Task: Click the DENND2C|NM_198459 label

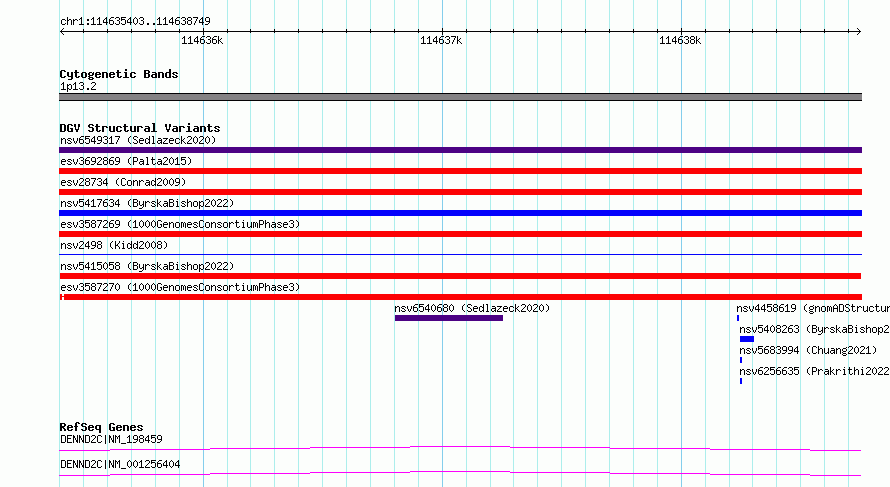Action: coord(111,439)
